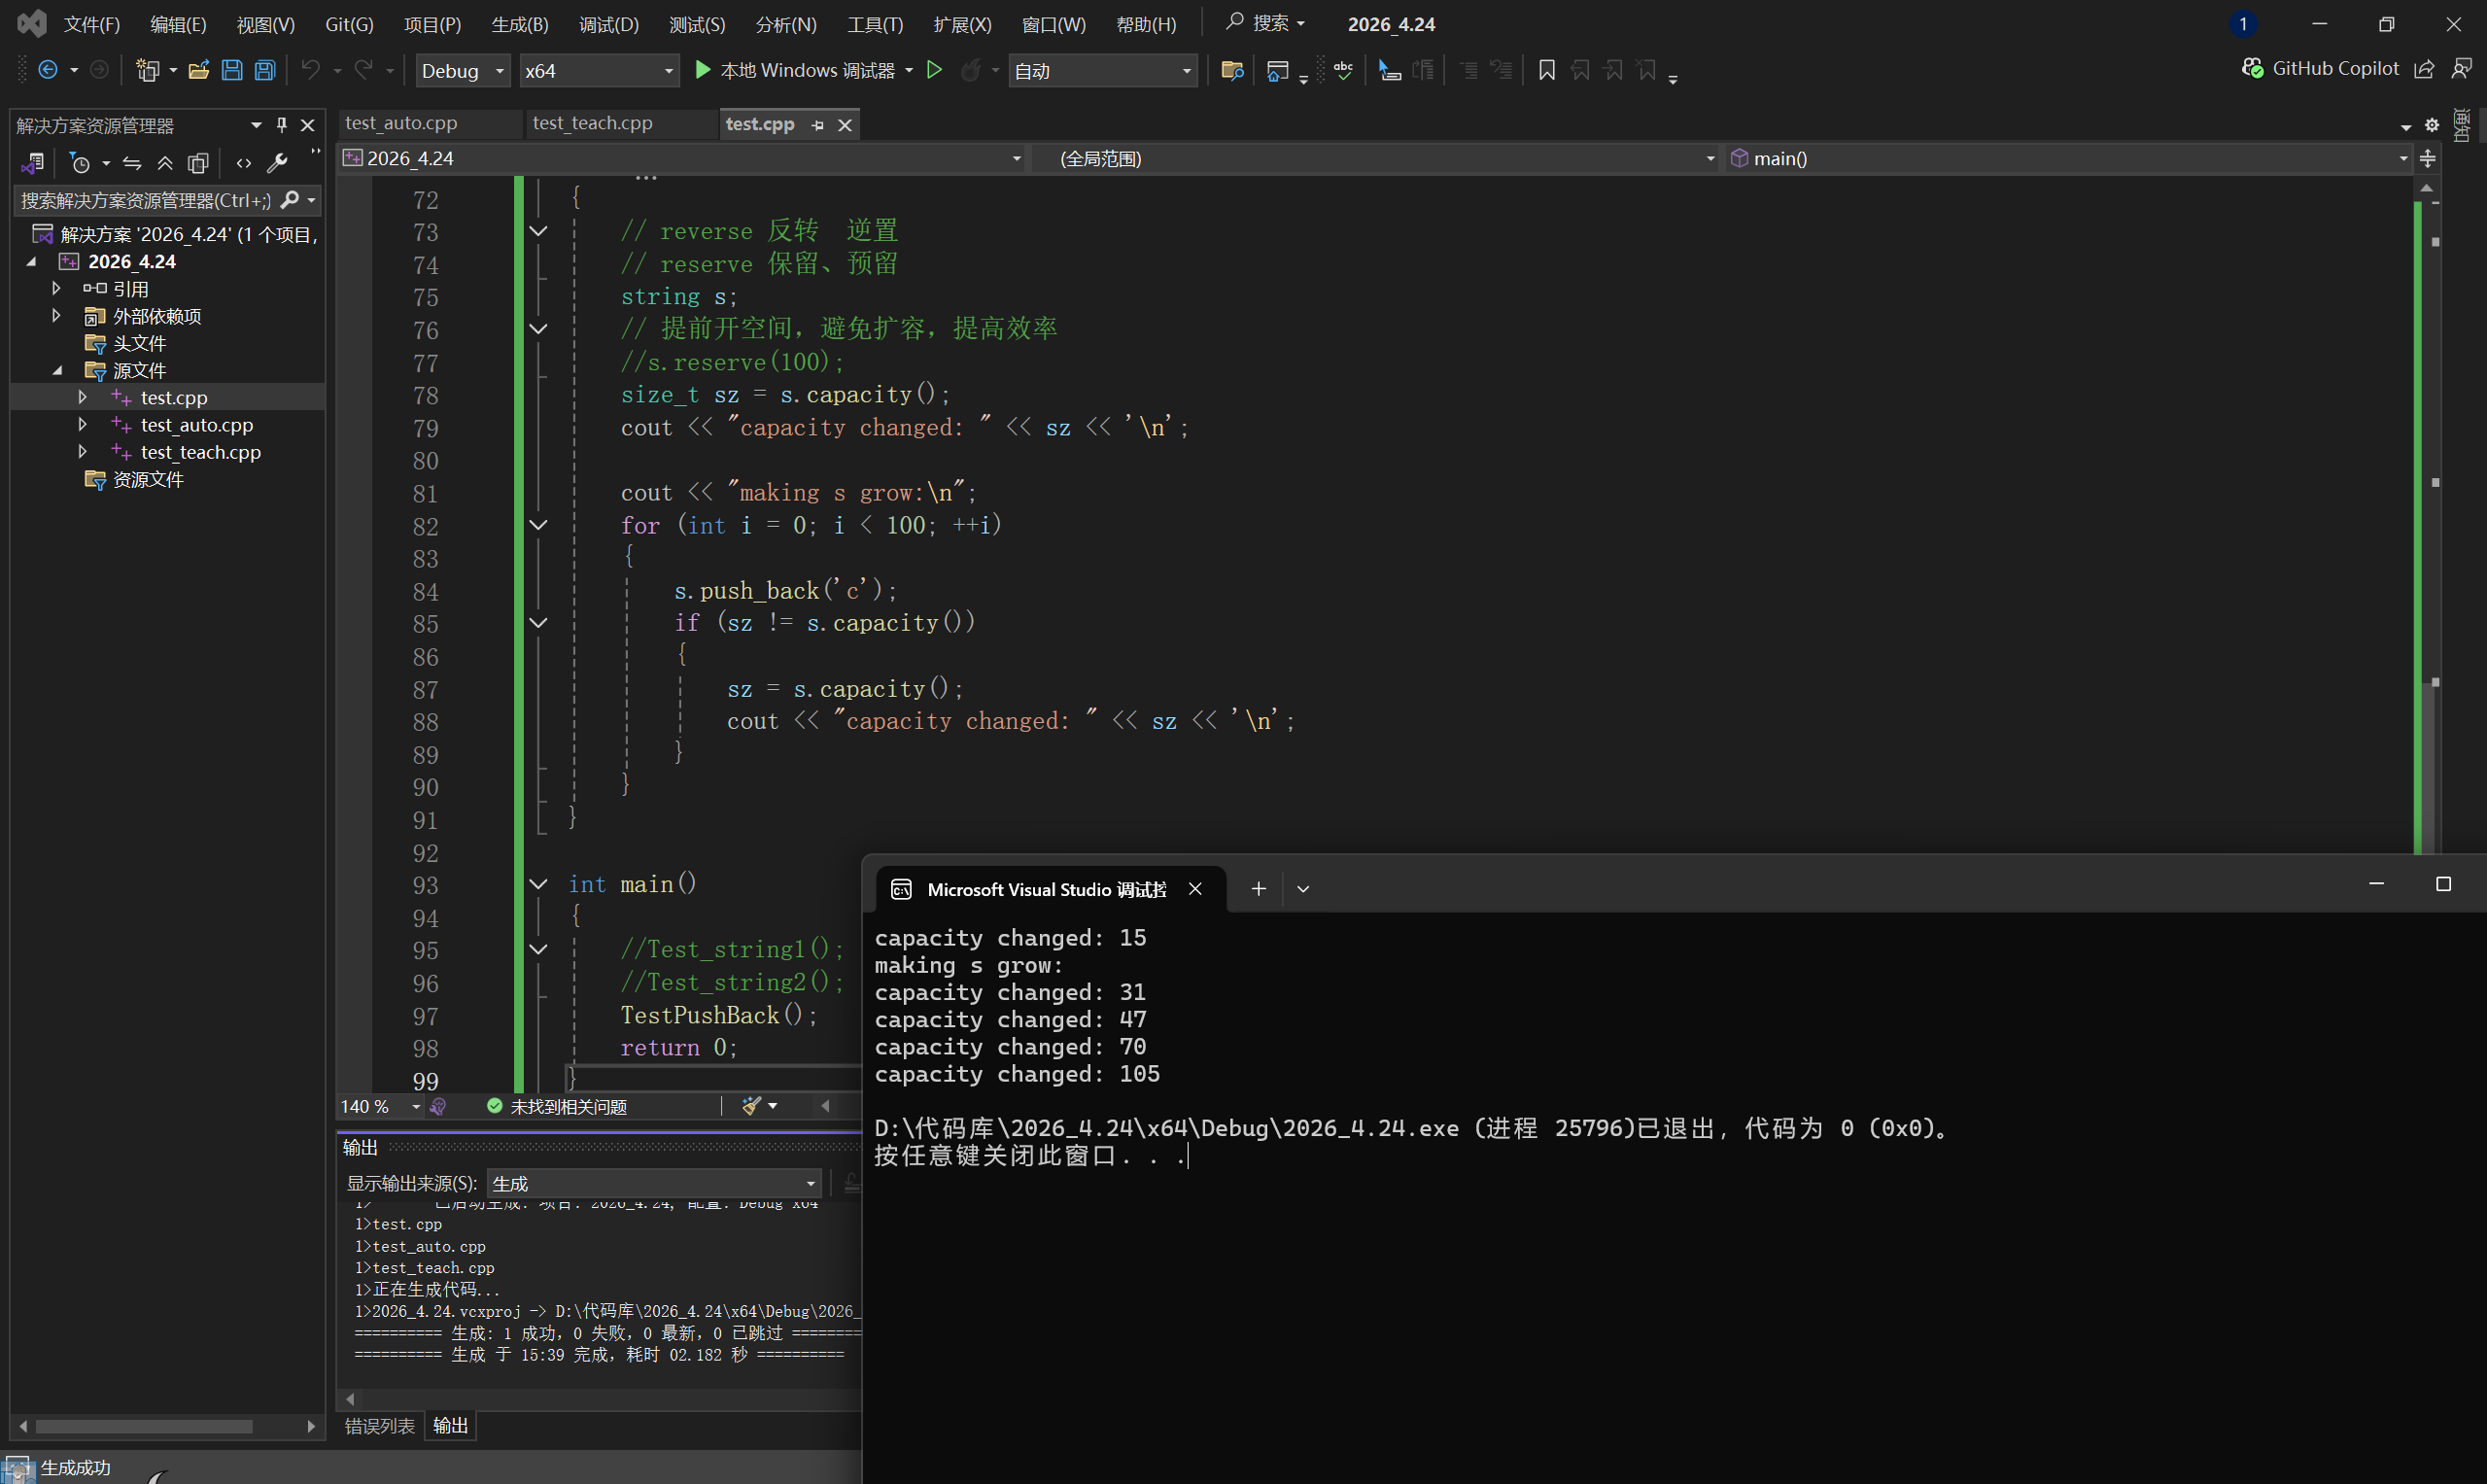
Task: Click the Open File folder icon
Action: (x=198, y=70)
